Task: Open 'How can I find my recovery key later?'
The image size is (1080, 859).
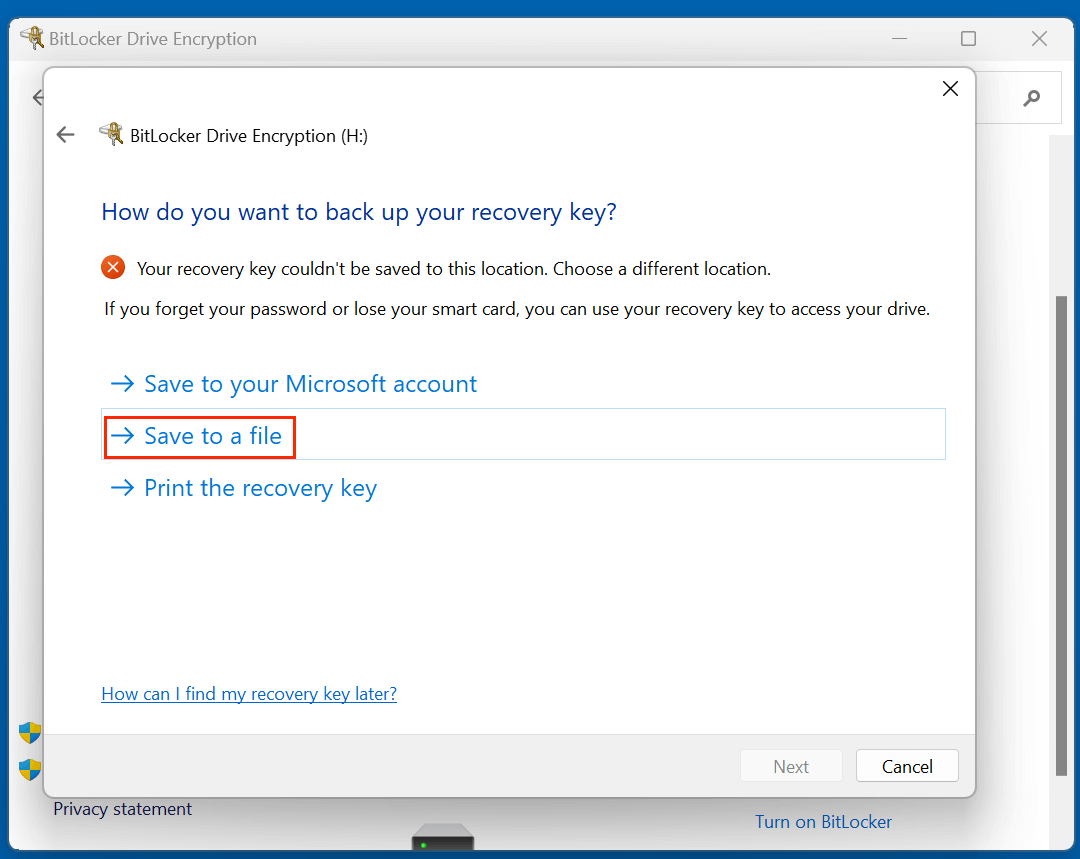Action: (x=248, y=693)
